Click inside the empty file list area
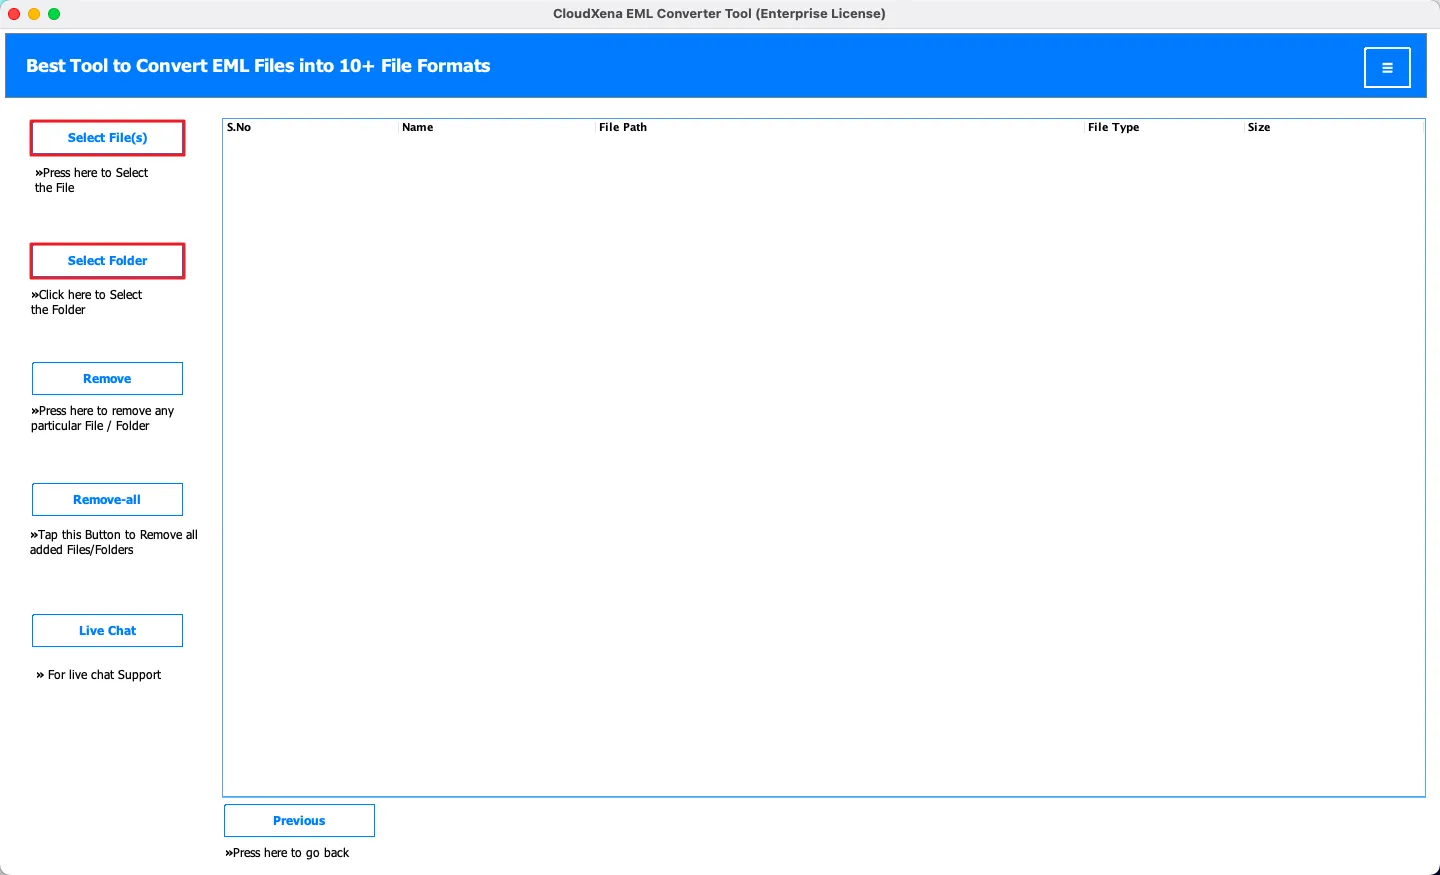 point(822,460)
